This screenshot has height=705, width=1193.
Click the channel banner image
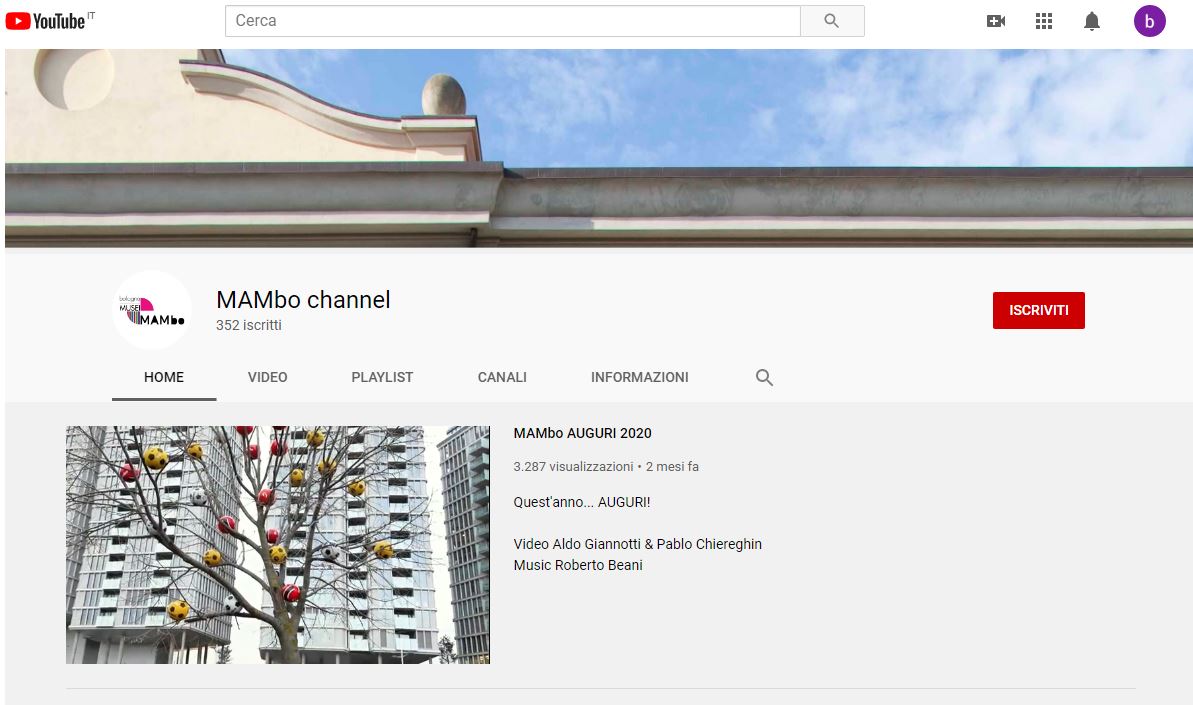tap(598, 148)
